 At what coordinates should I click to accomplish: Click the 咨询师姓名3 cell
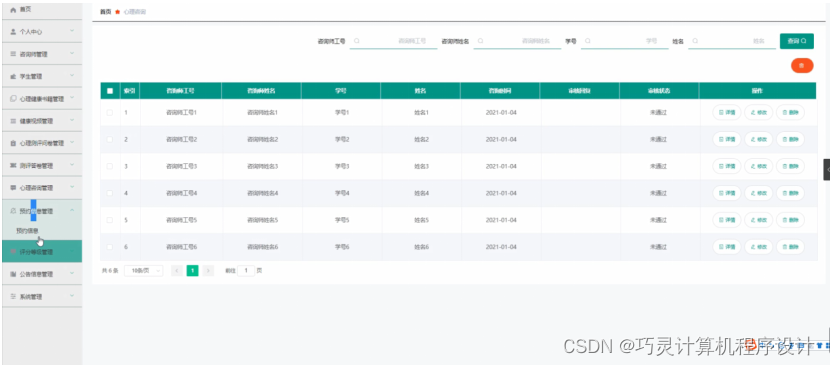[x=262, y=166]
